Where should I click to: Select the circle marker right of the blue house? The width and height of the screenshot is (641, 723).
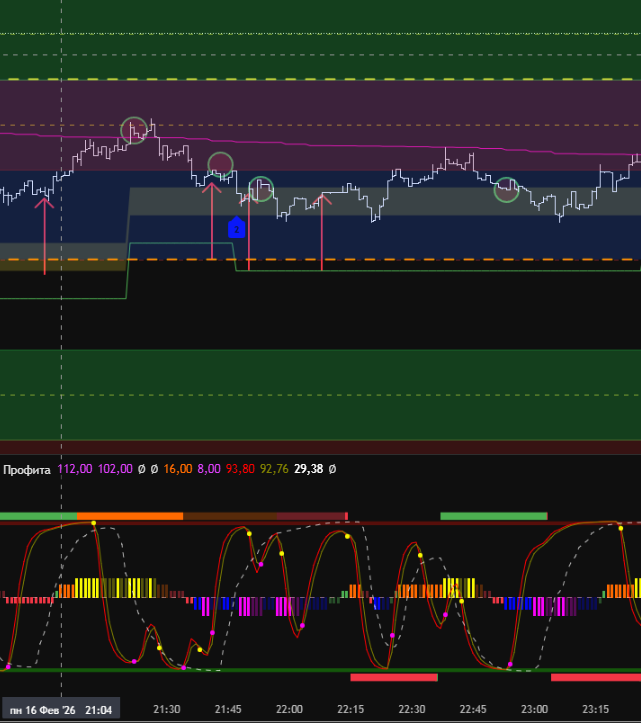click(261, 188)
